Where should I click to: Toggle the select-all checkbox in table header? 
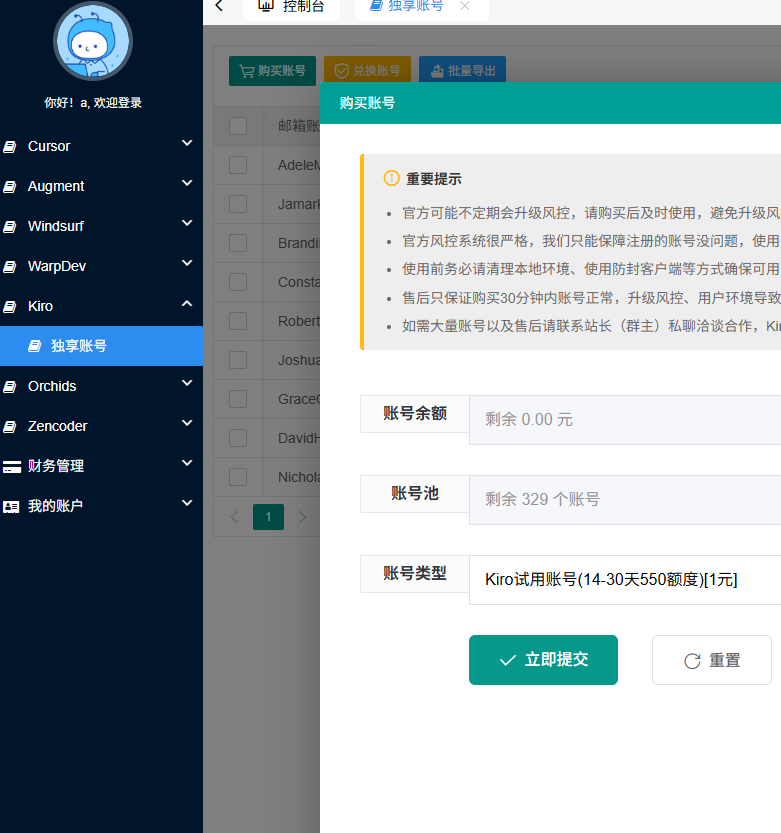pyautogui.click(x=238, y=126)
